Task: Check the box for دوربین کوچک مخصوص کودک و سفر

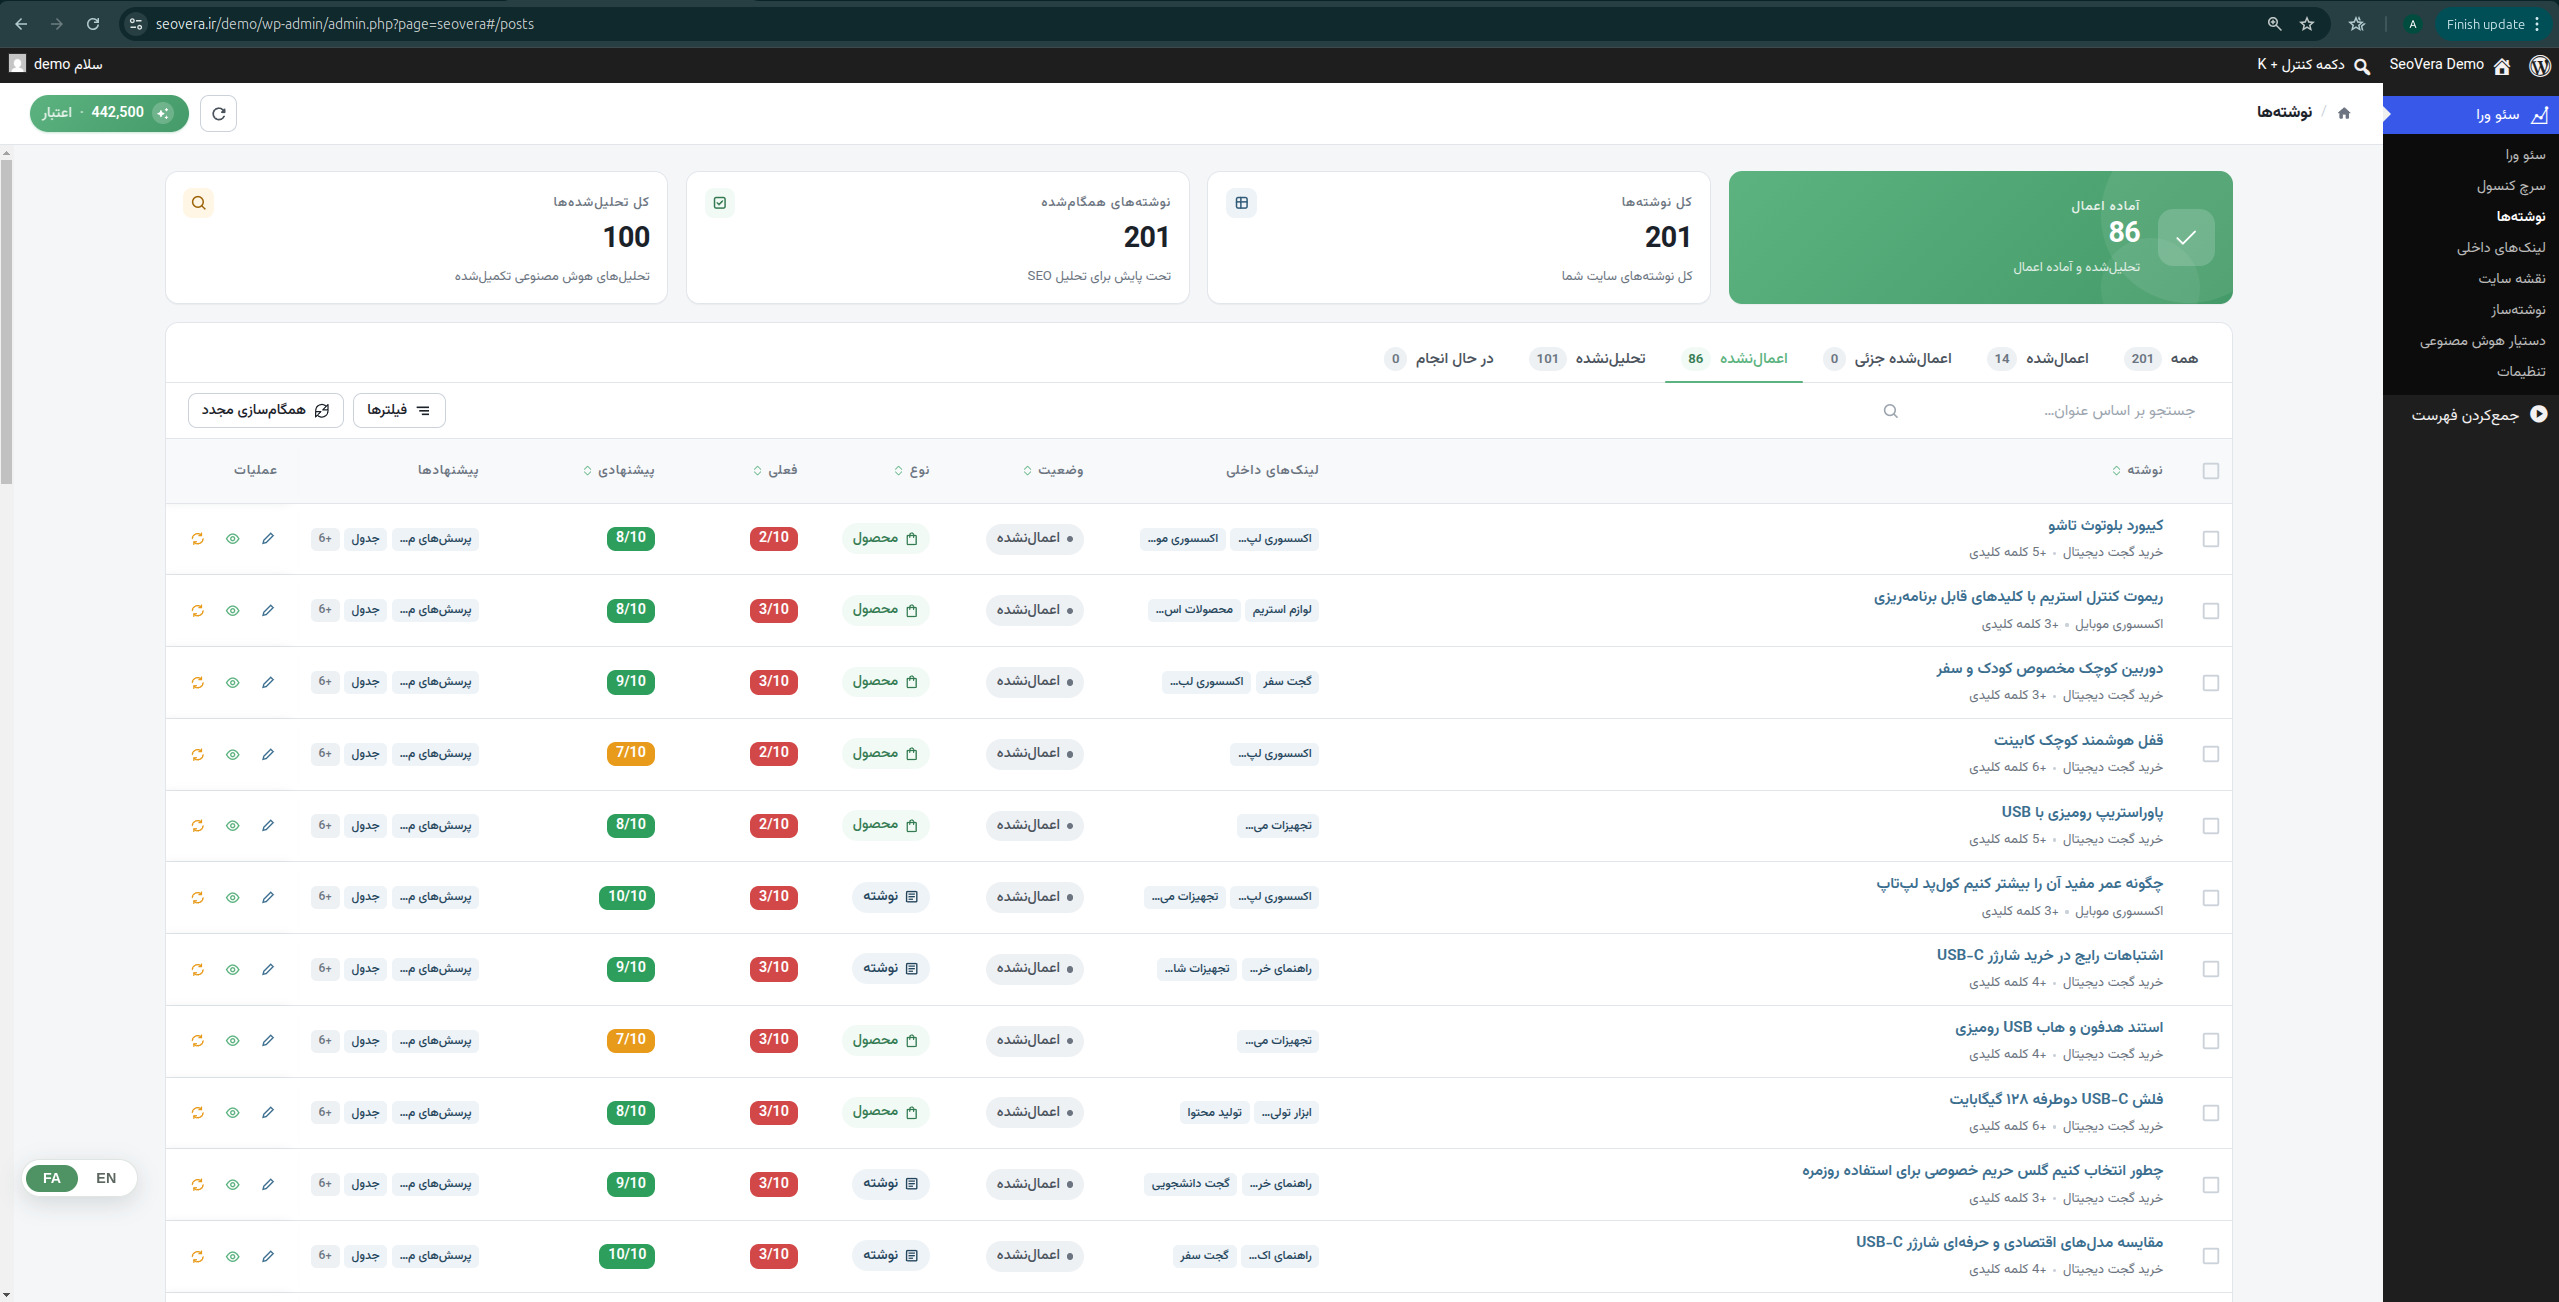Action: pos(2210,683)
